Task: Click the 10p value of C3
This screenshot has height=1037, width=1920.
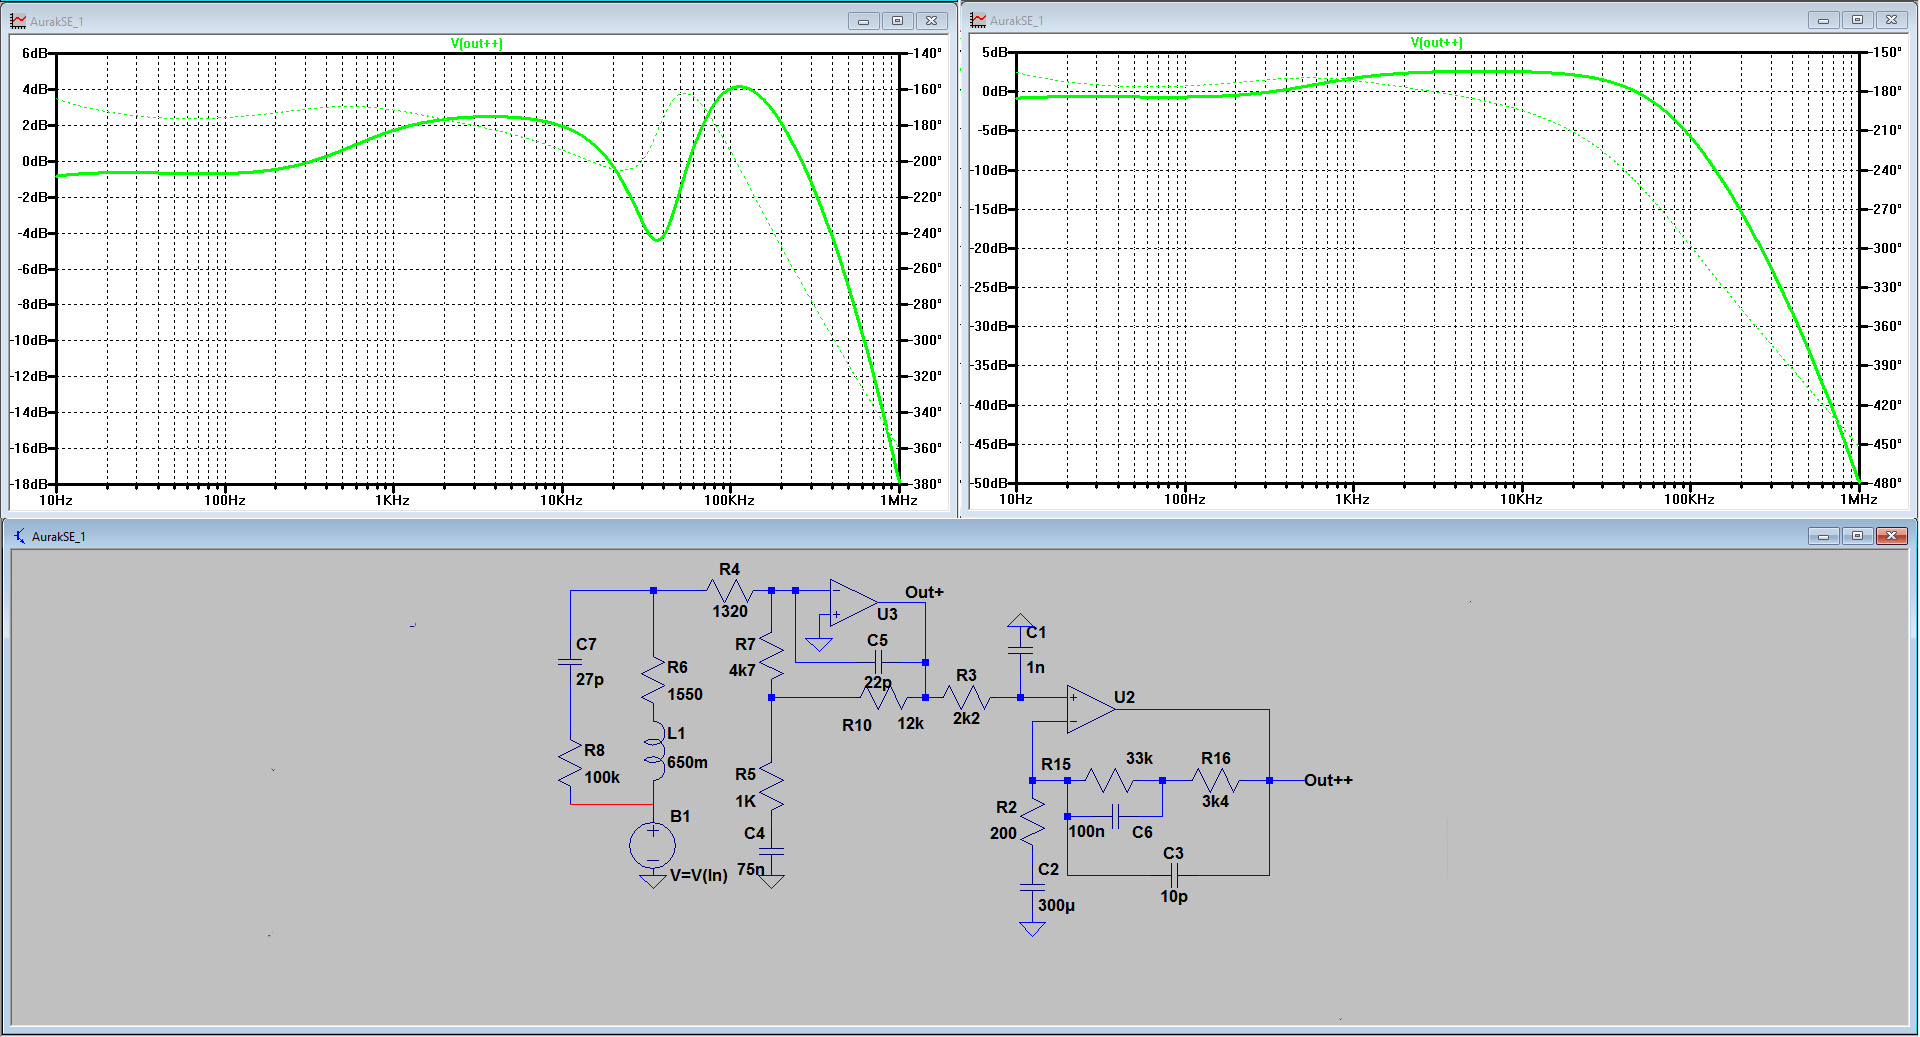Action: (x=1174, y=896)
